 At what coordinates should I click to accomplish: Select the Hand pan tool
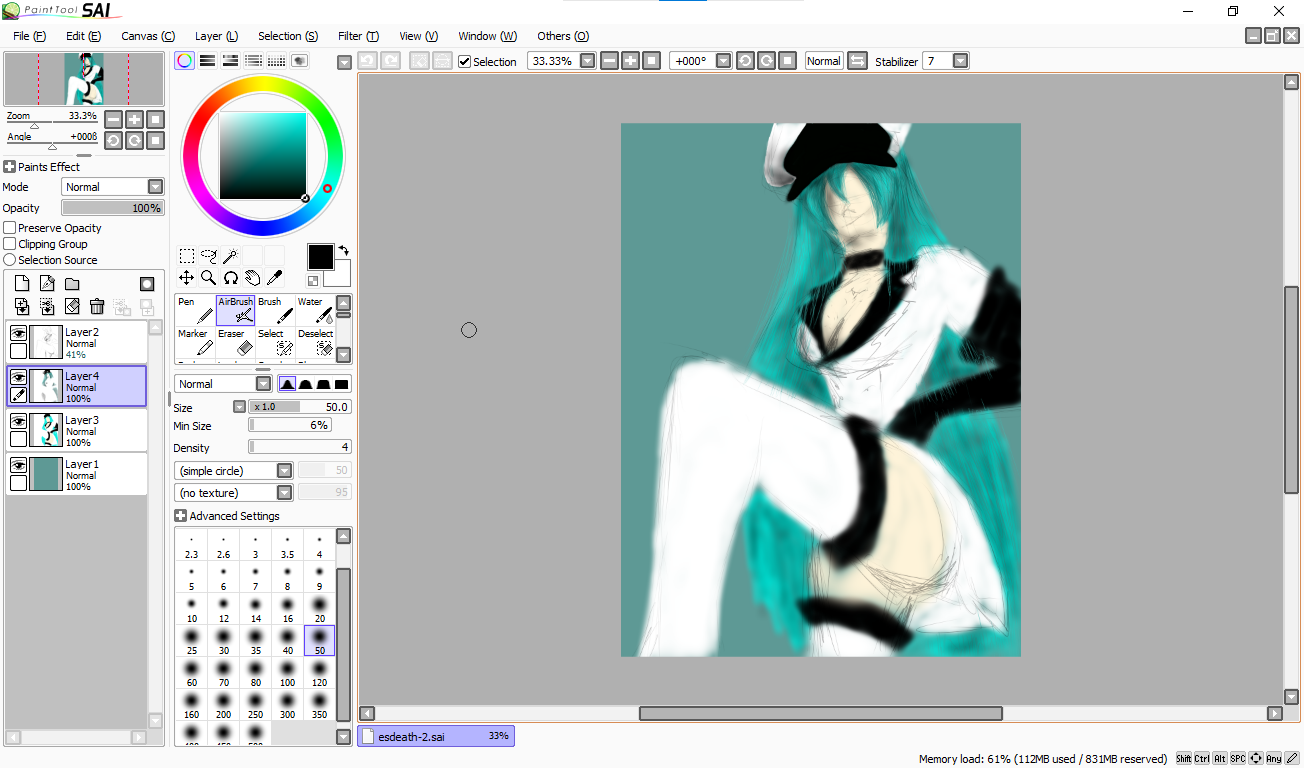click(x=252, y=278)
